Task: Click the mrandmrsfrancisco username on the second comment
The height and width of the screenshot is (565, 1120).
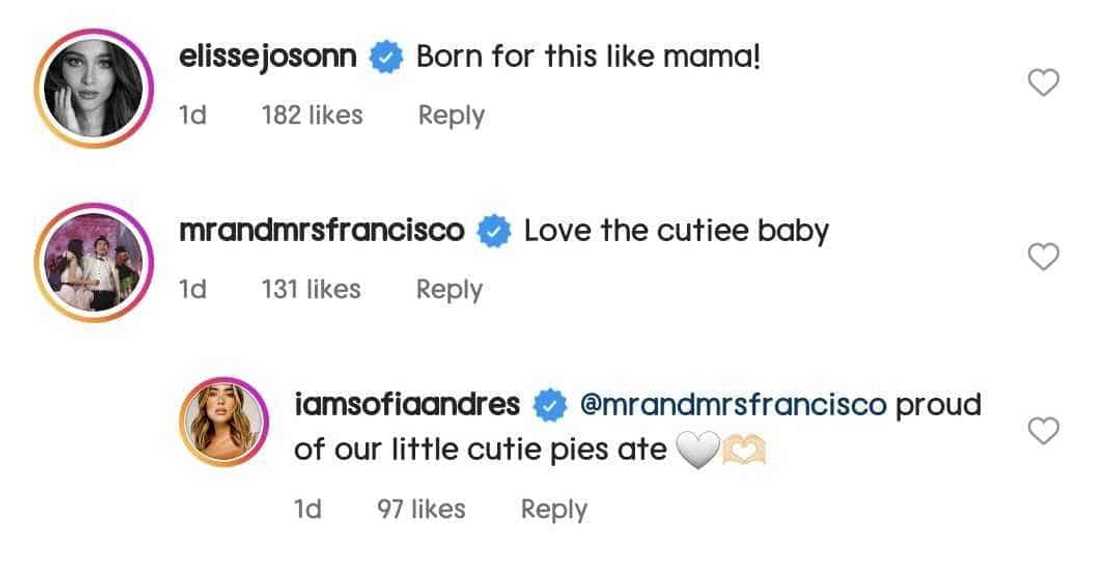Action: coord(321,232)
